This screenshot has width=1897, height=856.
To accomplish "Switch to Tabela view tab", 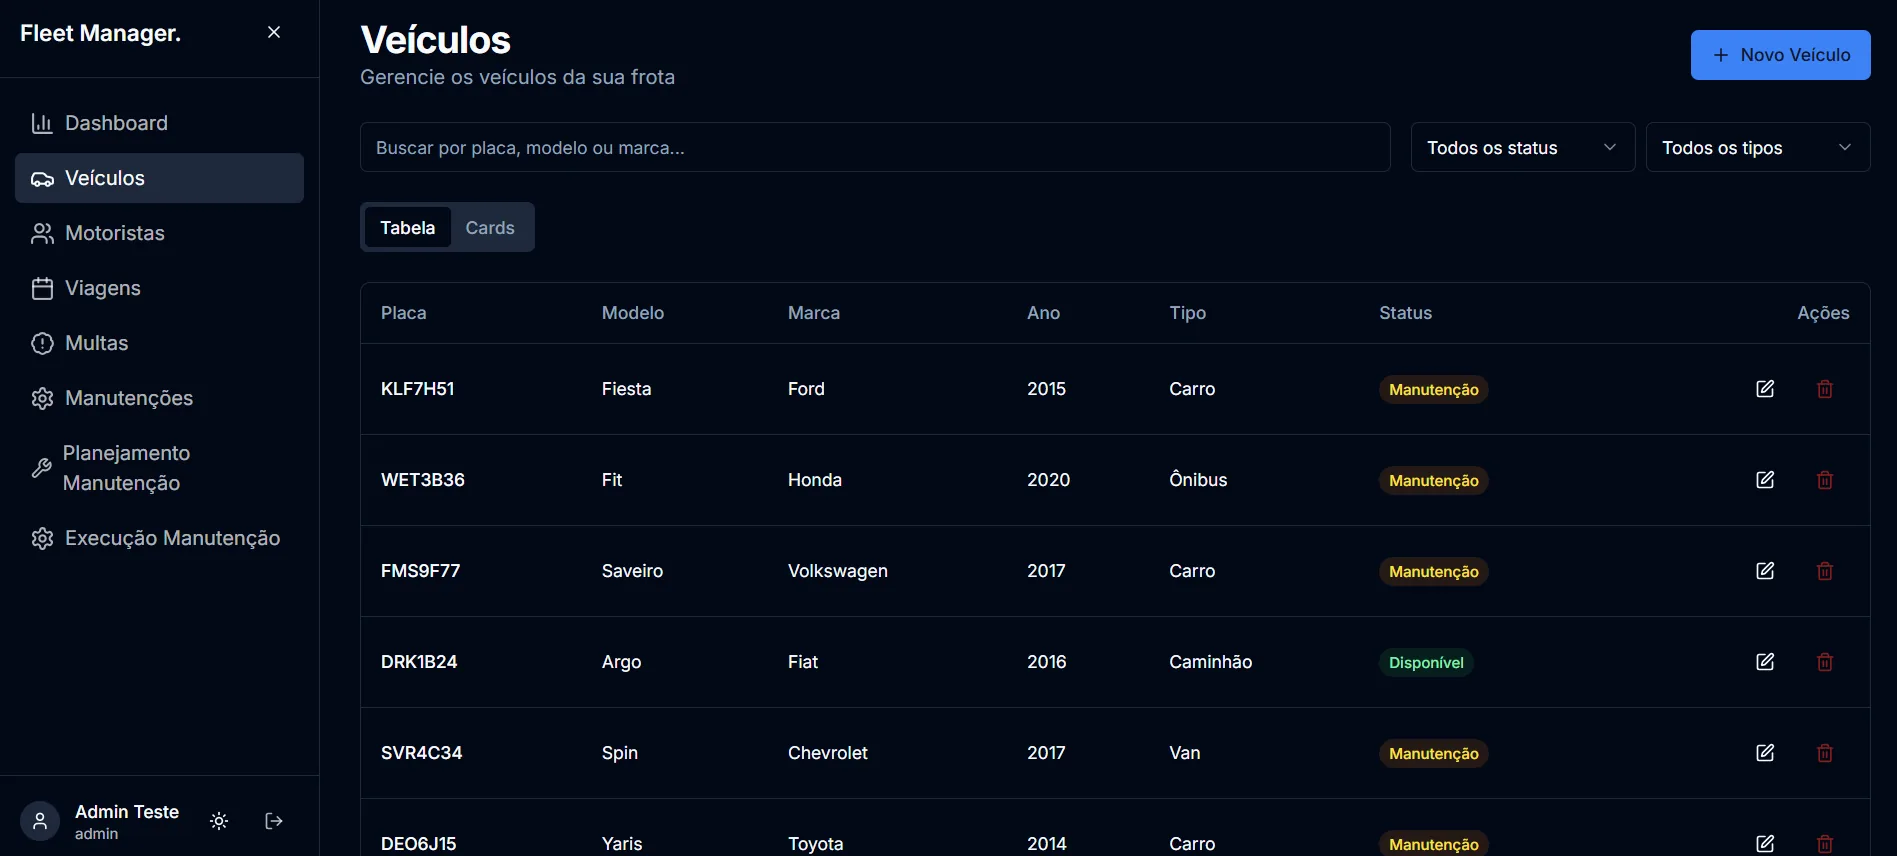I will (407, 227).
